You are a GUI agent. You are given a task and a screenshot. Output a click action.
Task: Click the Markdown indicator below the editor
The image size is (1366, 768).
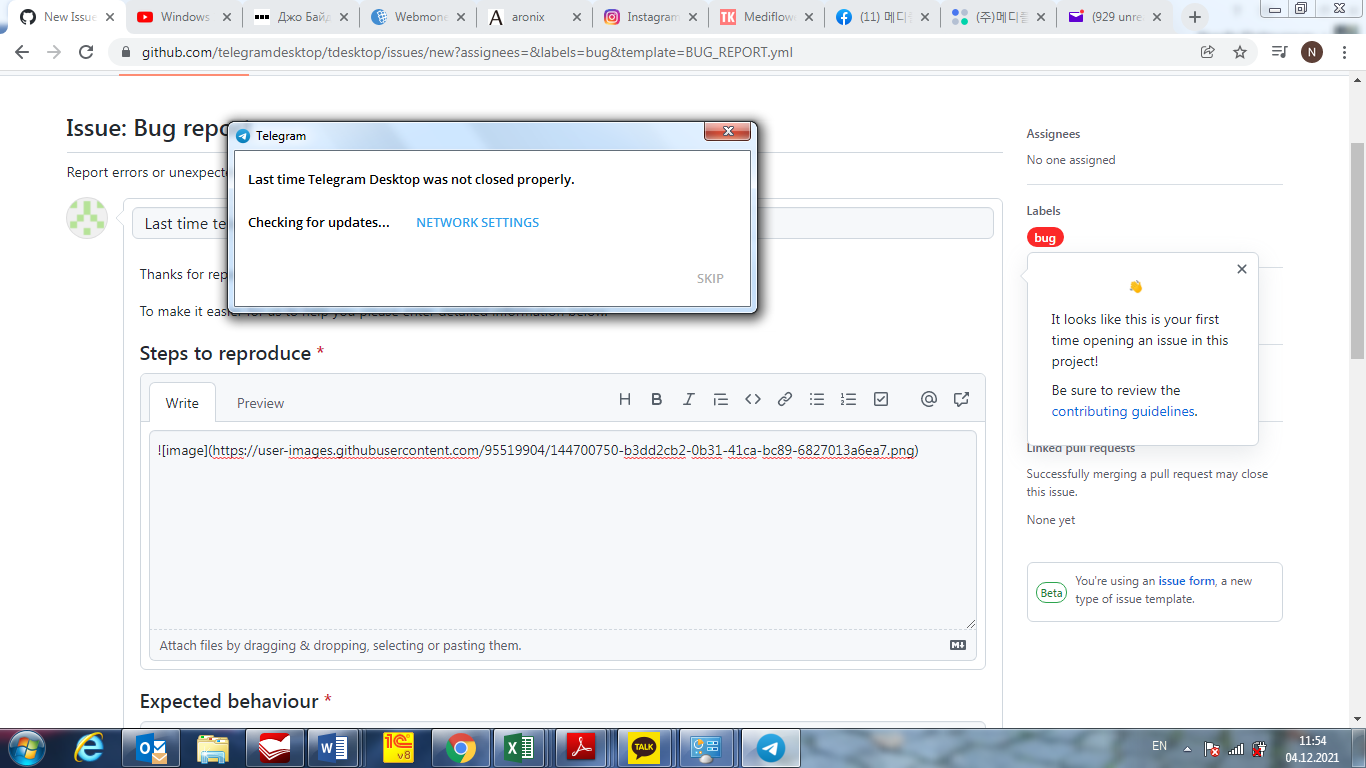(x=957, y=645)
